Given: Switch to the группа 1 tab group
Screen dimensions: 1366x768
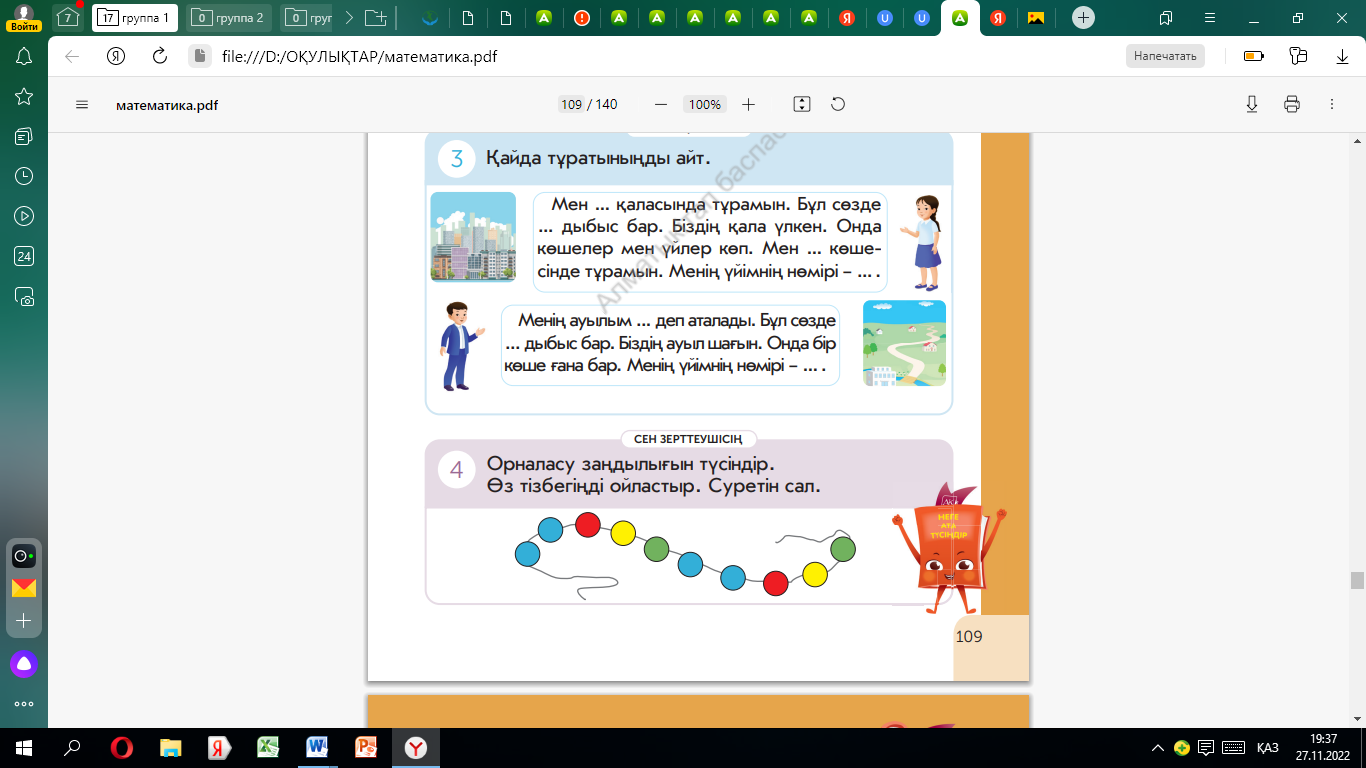Looking at the screenshot, I should click(x=135, y=17).
